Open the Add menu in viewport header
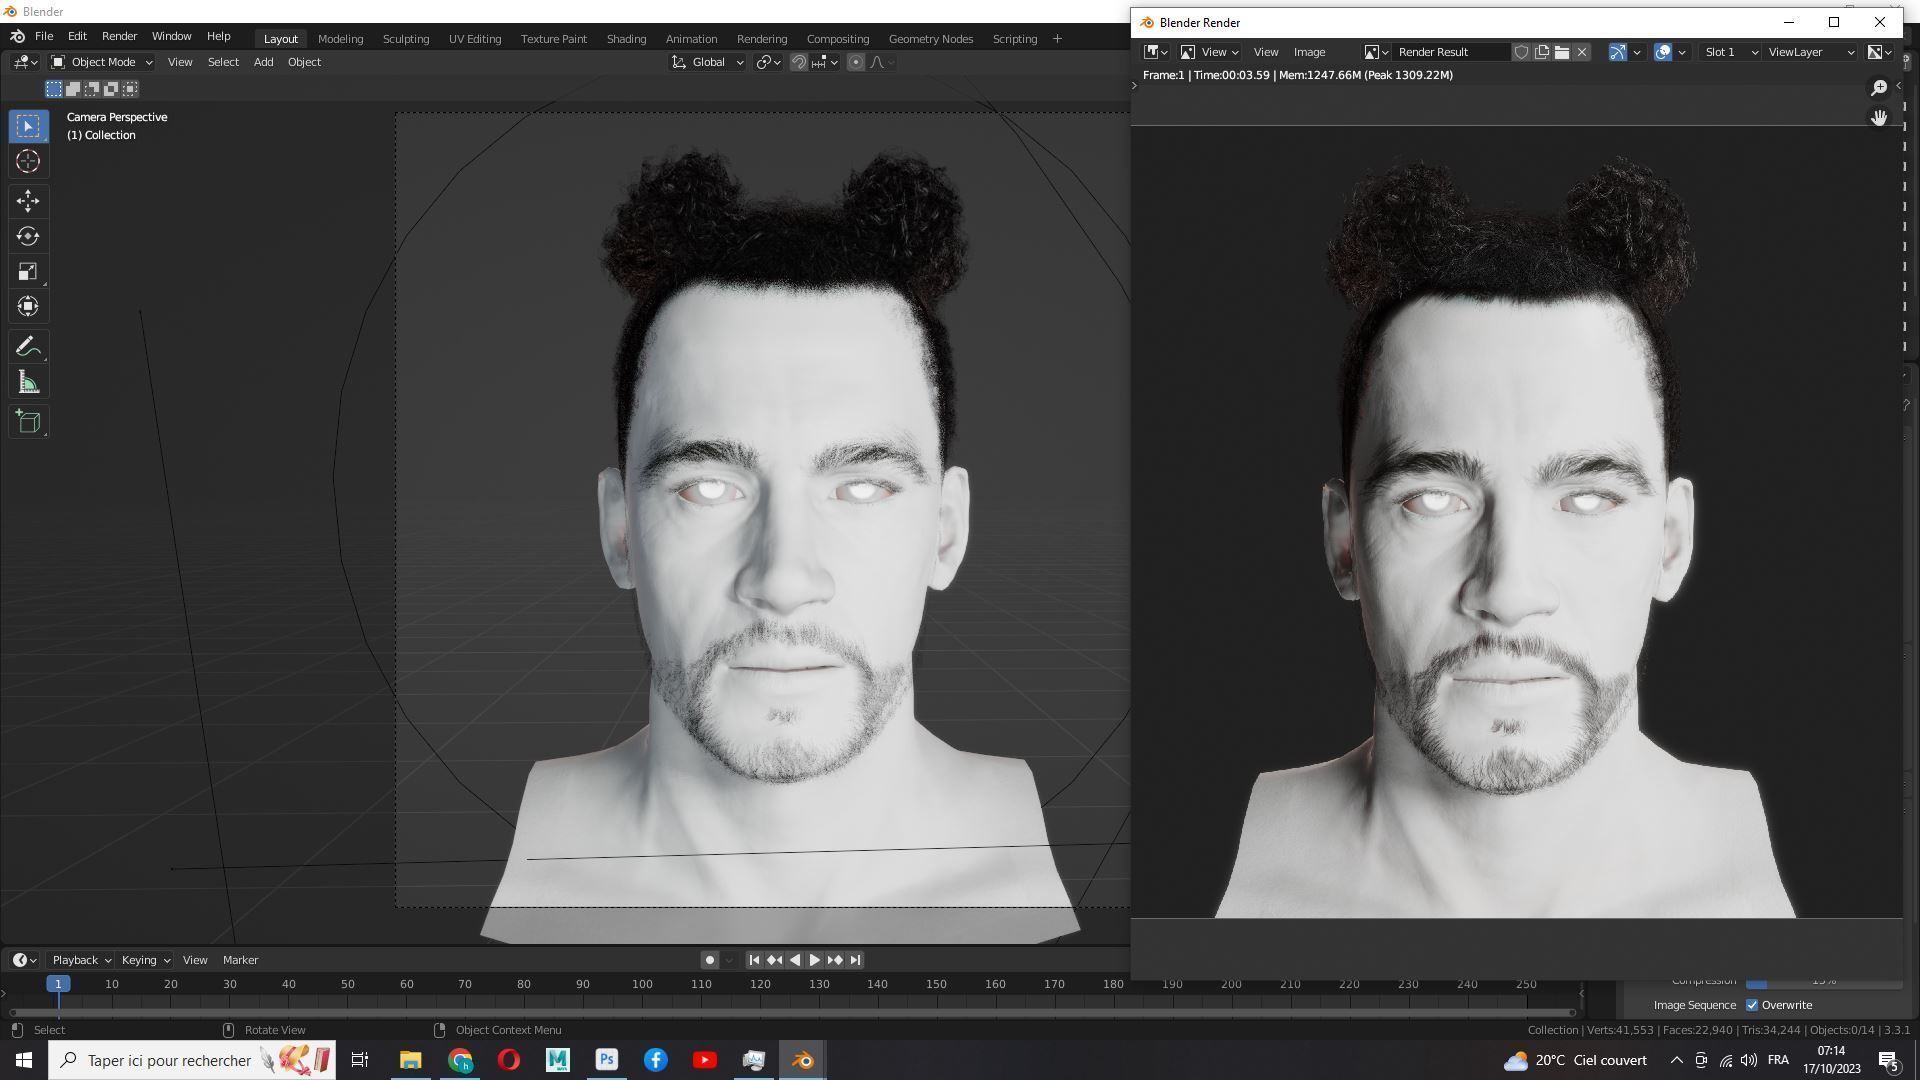This screenshot has width=1920, height=1080. 263,62
